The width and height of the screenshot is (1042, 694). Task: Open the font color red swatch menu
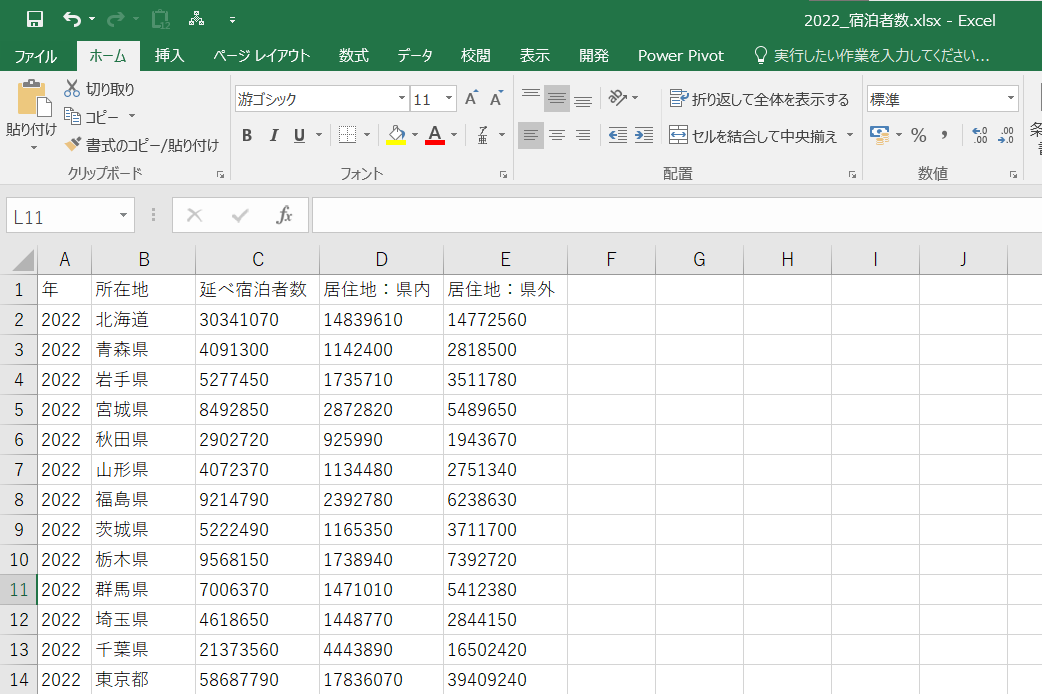pyautogui.click(x=436, y=135)
